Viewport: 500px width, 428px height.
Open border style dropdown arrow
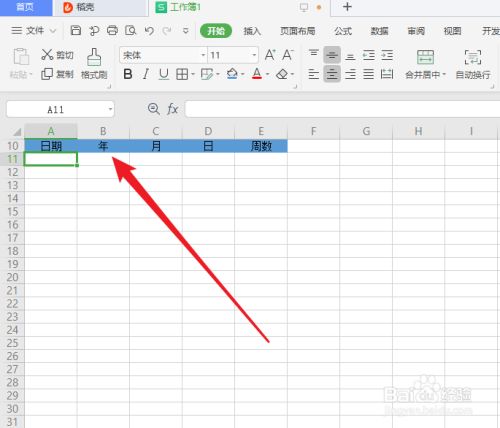pyautogui.click(x=193, y=74)
